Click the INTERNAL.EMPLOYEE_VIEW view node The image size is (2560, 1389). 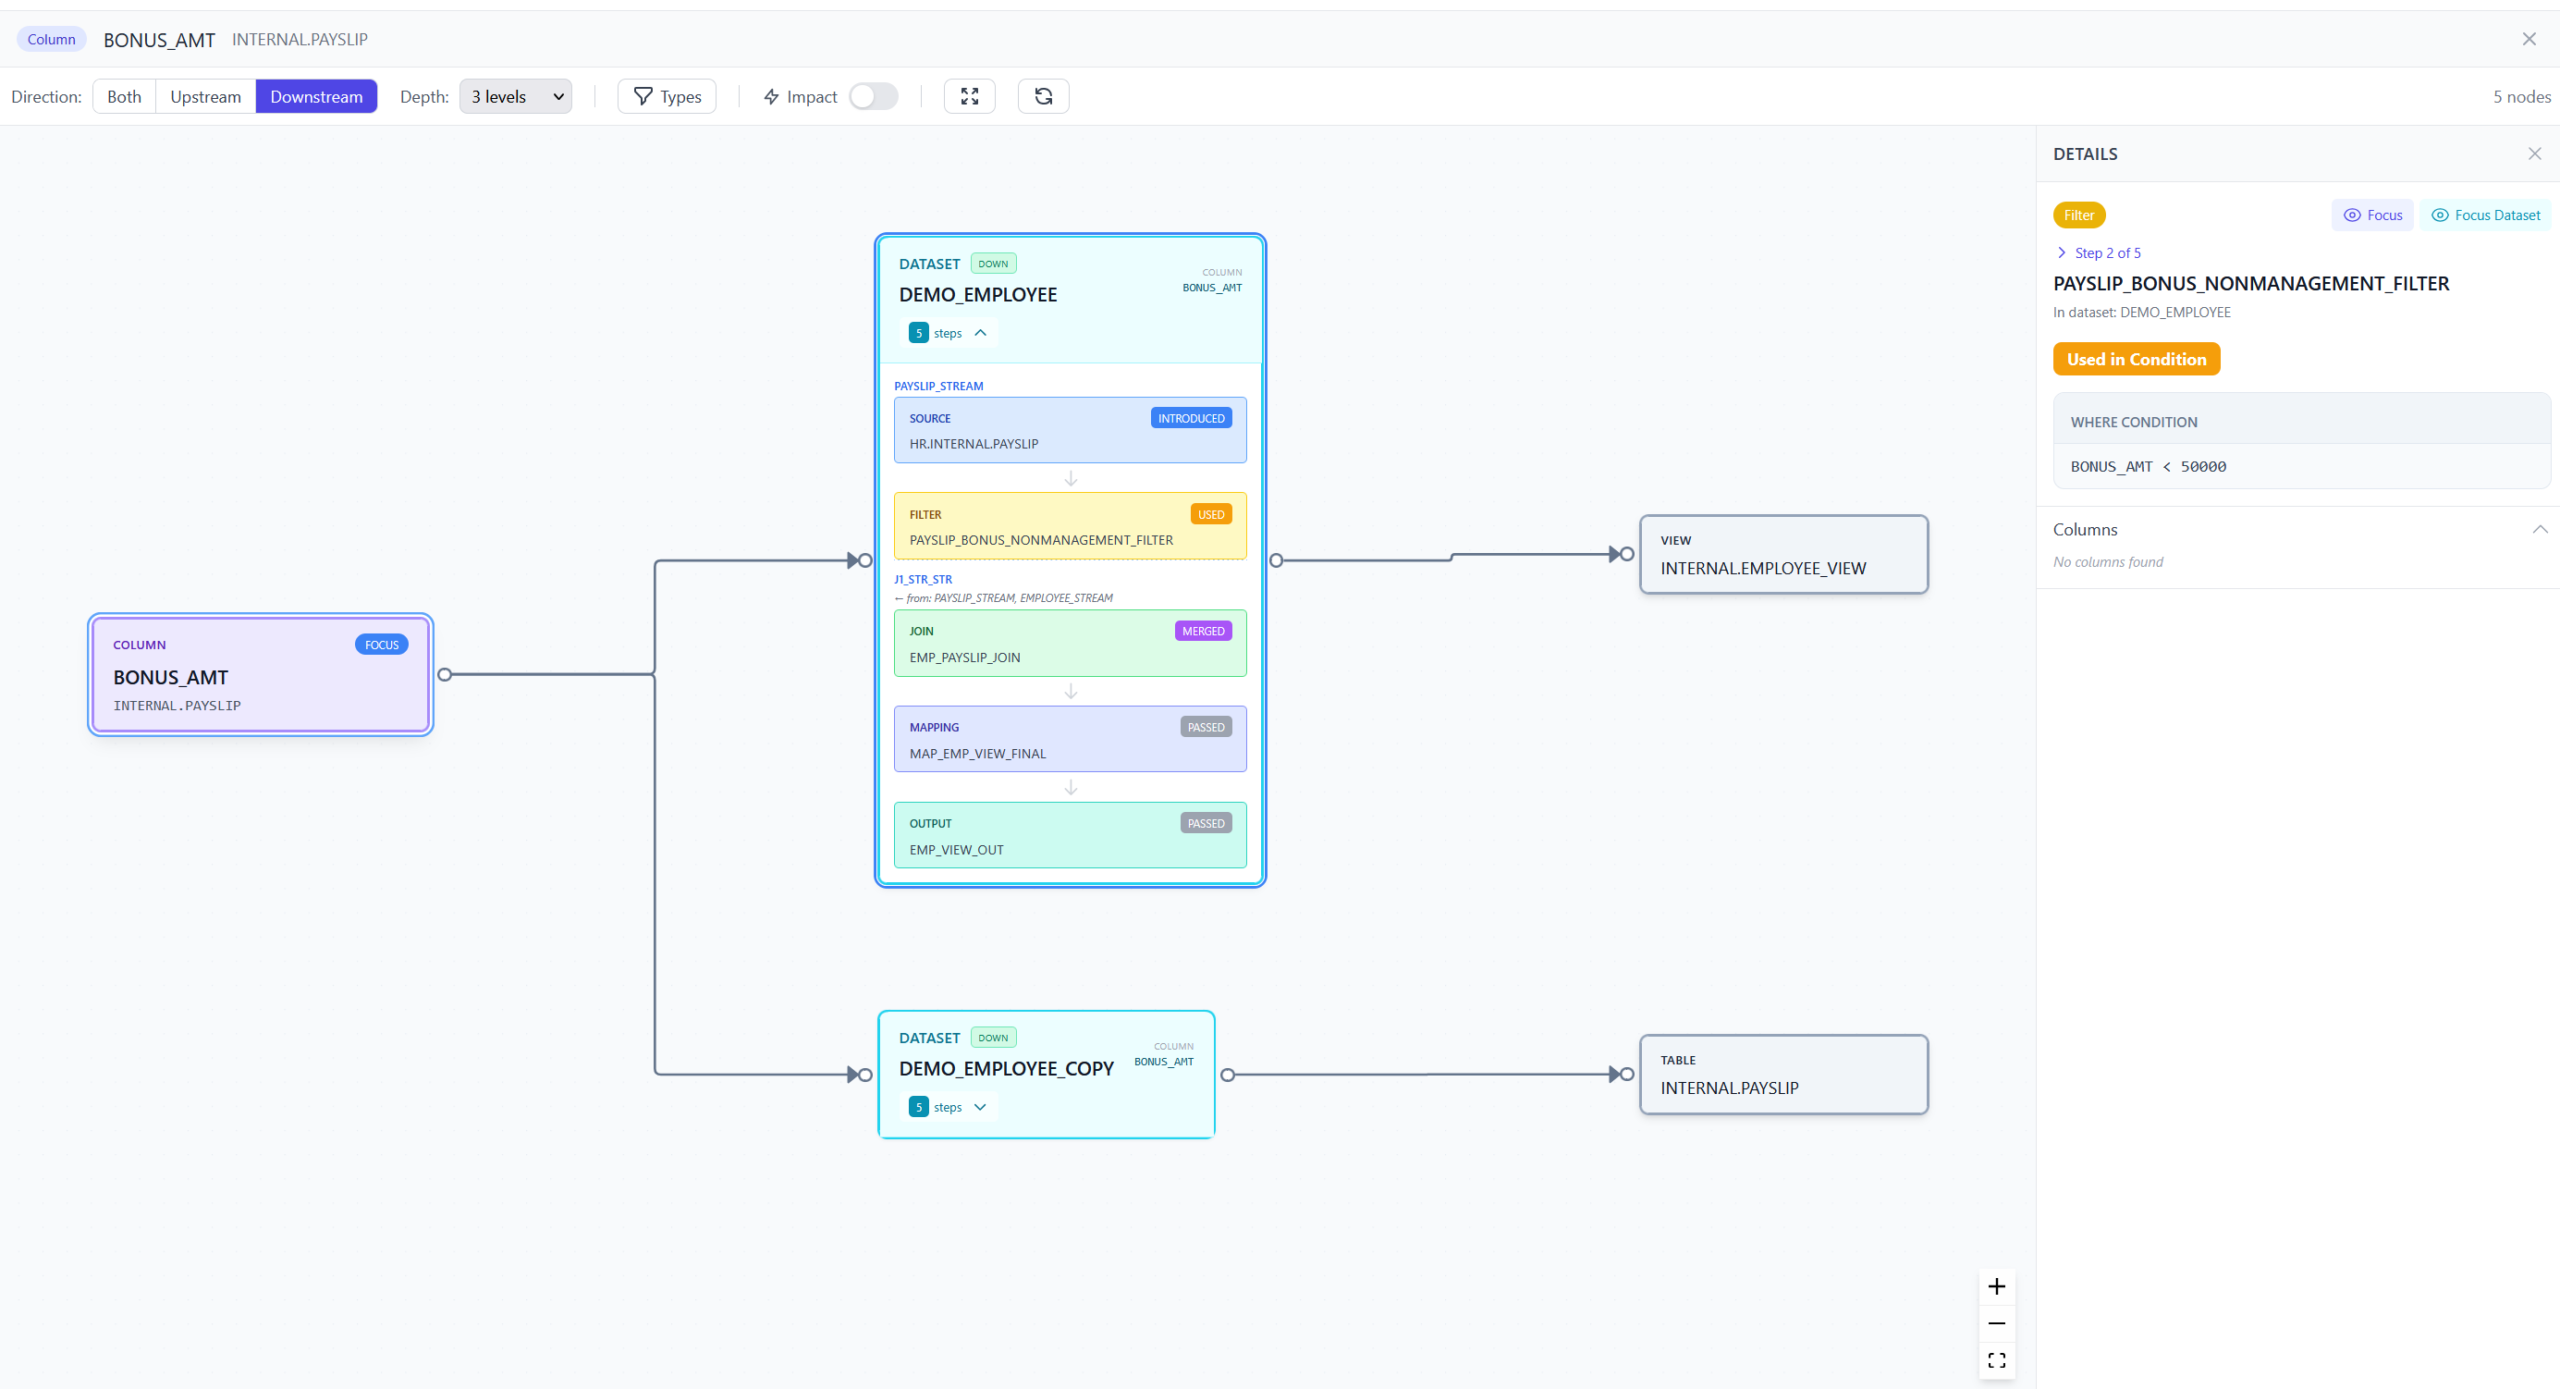(1784, 554)
